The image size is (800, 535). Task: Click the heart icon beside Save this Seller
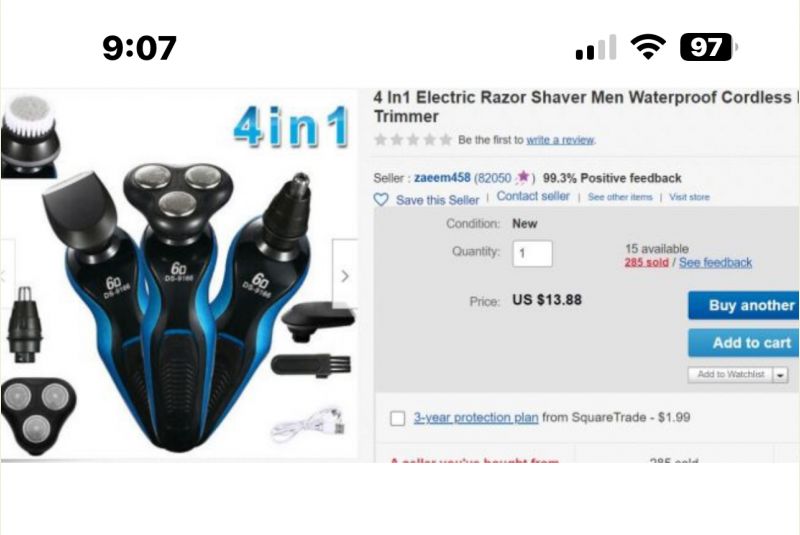381,199
